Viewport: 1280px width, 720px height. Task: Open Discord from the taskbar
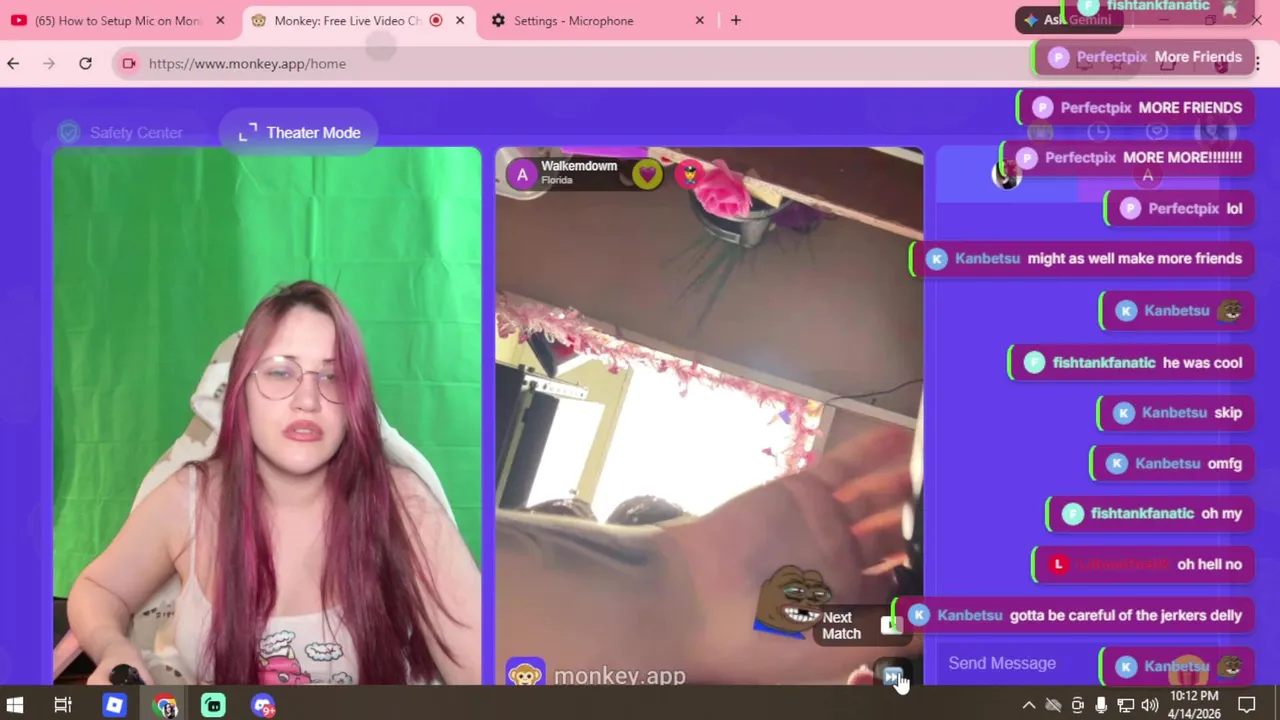click(x=263, y=705)
